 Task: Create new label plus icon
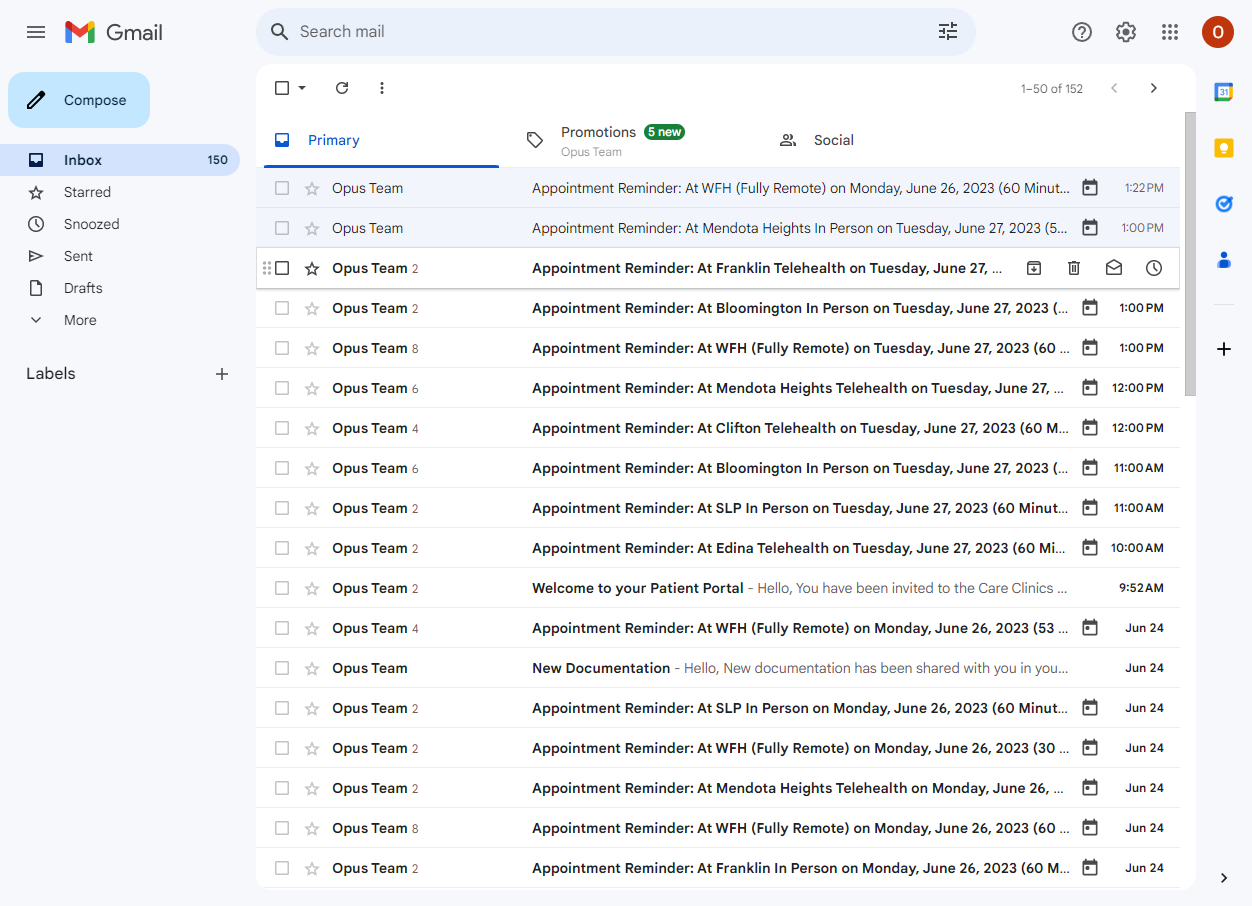[x=222, y=374]
